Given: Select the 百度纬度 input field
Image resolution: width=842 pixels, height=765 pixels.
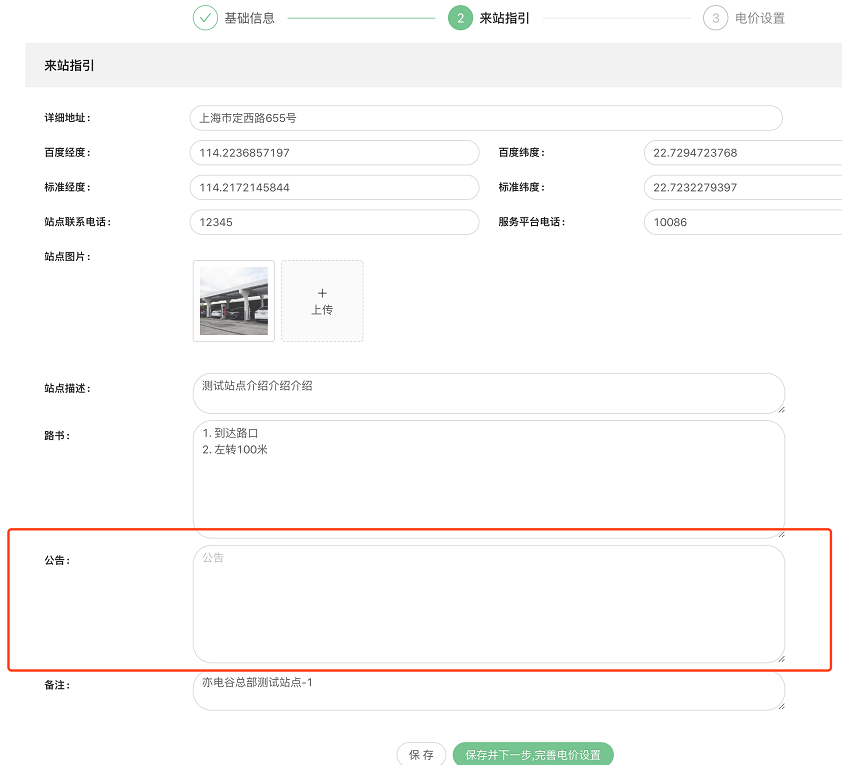Looking at the screenshot, I should [x=742, y=153].
